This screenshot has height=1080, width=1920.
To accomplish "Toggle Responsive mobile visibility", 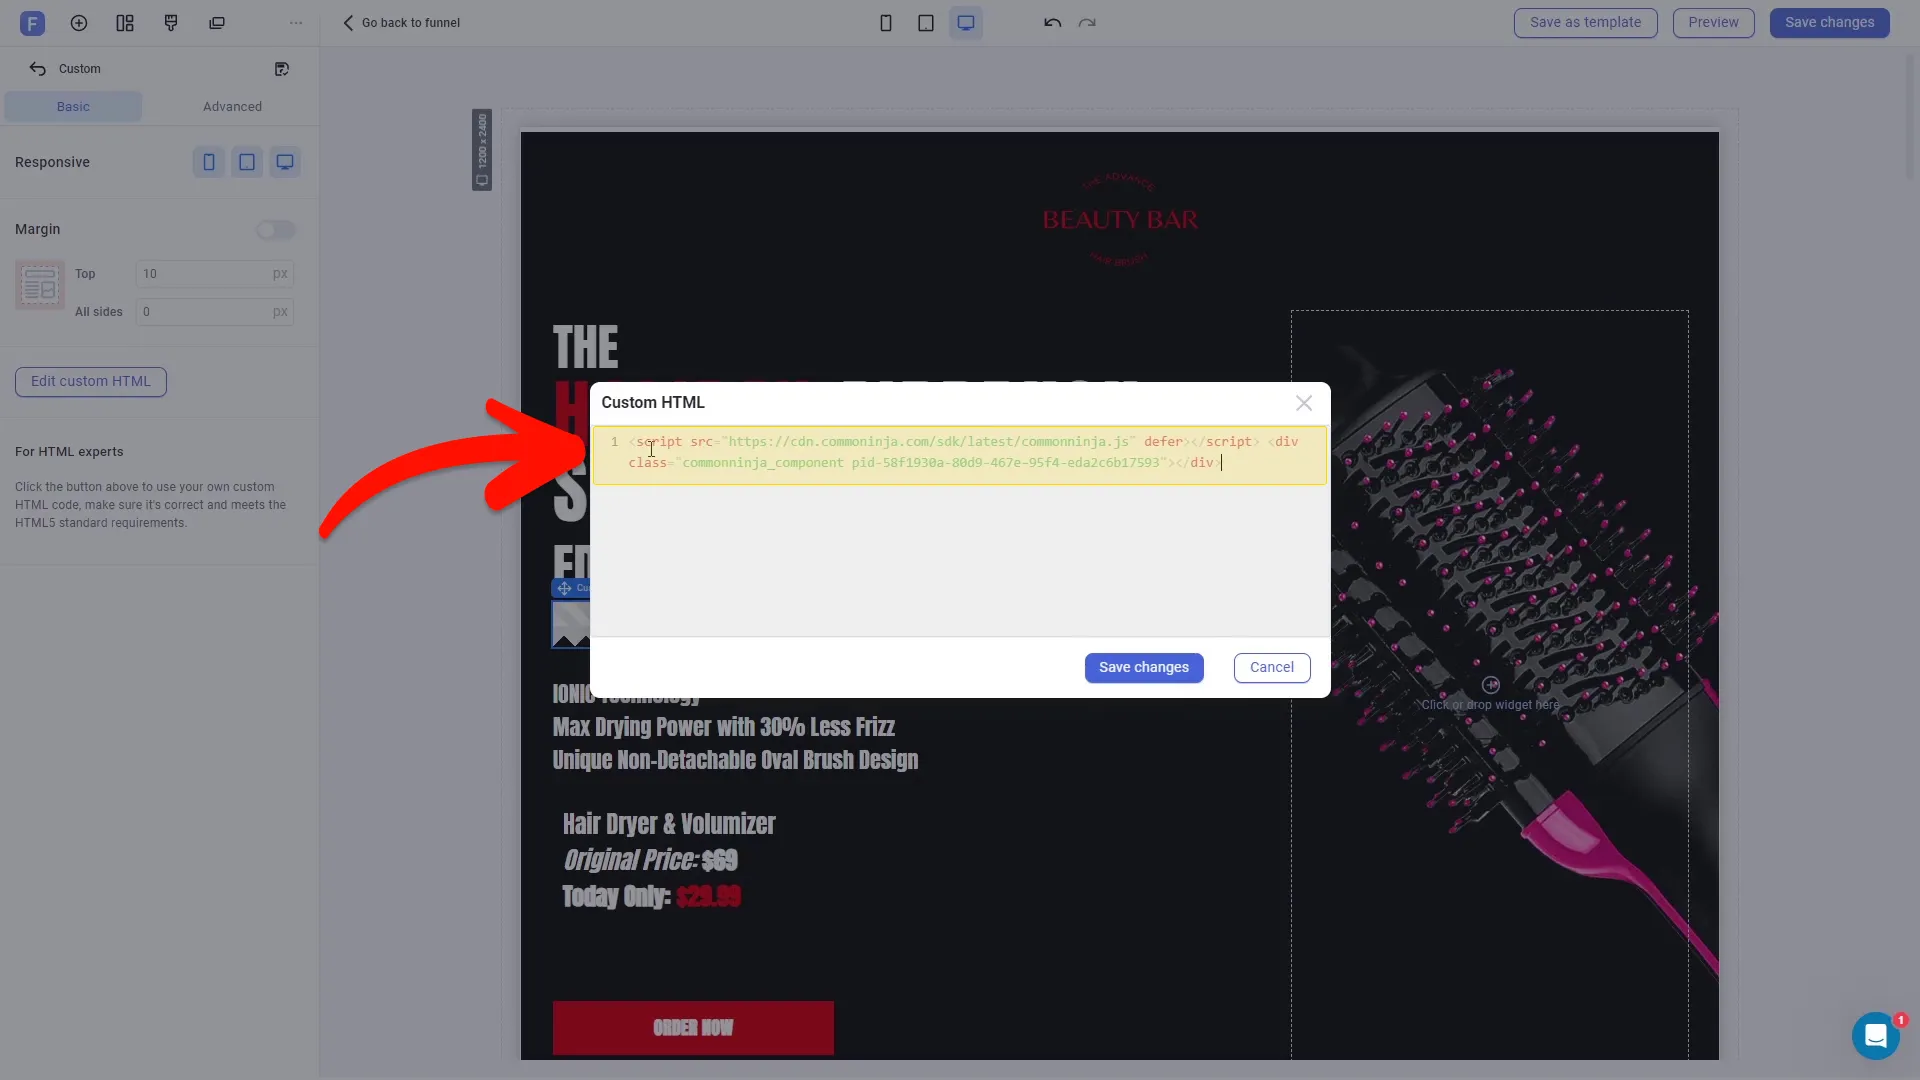I will (209, 162).
